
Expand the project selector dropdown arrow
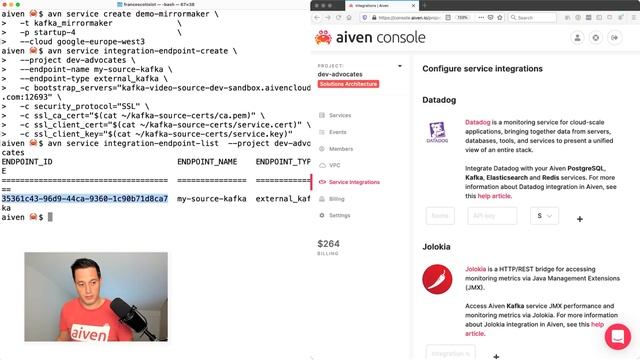(x=400, y=66)
